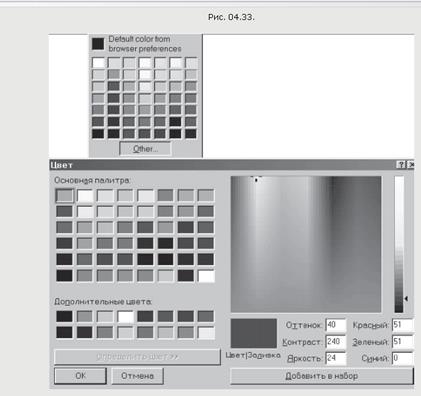Click the Контраст field showing 240
This screenshot has height=396, width=421.
pos(335,341)
